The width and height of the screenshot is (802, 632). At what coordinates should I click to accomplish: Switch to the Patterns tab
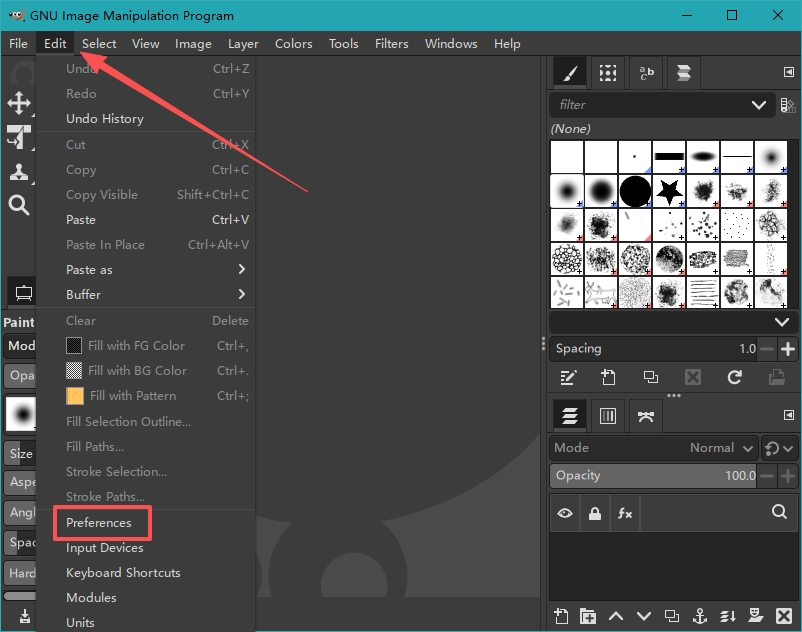click(x=608, y=73)
